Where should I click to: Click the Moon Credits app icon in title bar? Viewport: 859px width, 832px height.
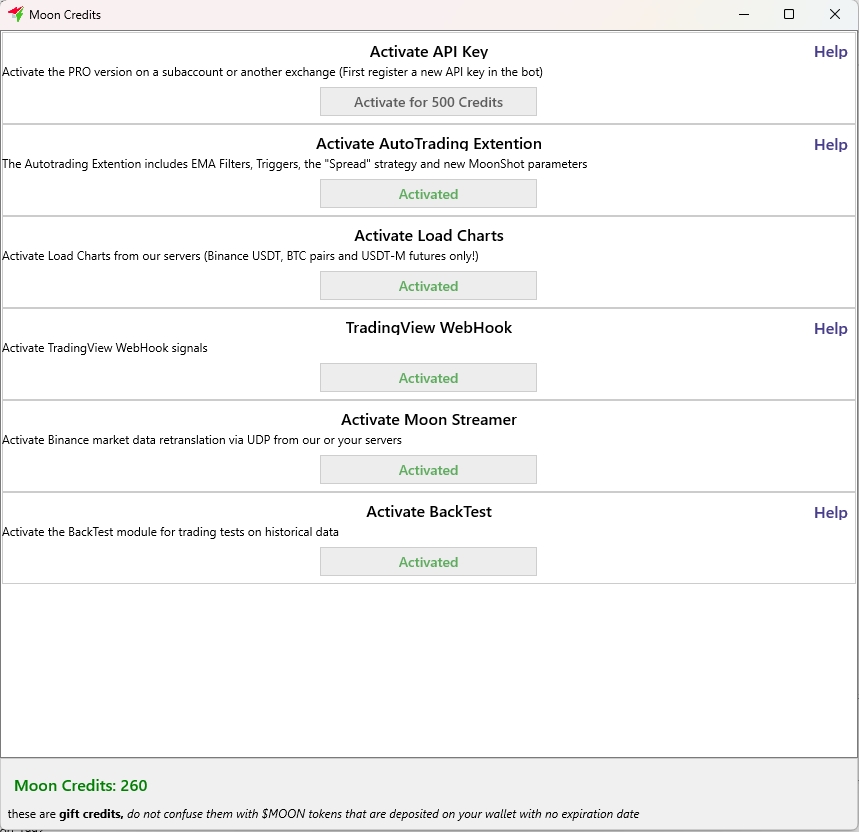click(x=15, y=14)
